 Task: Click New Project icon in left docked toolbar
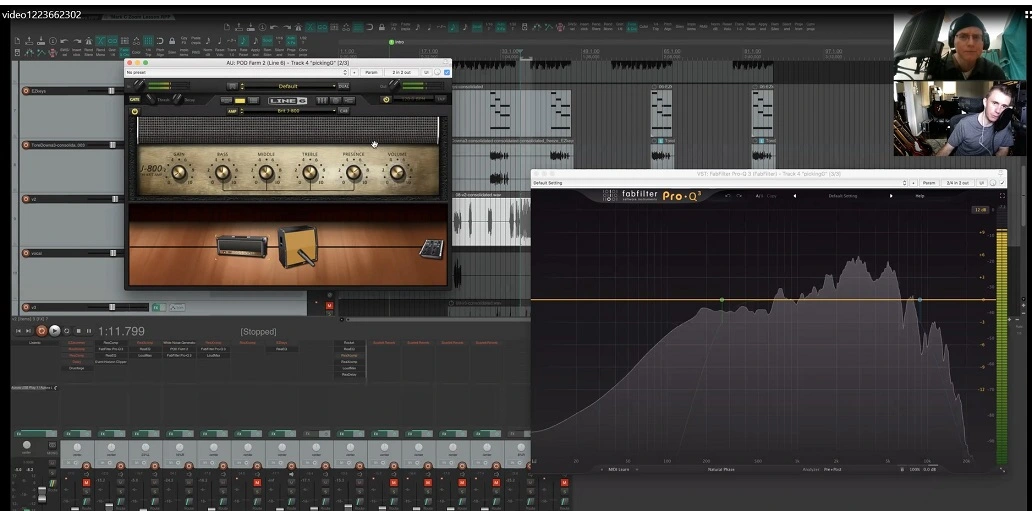(18, 41)
